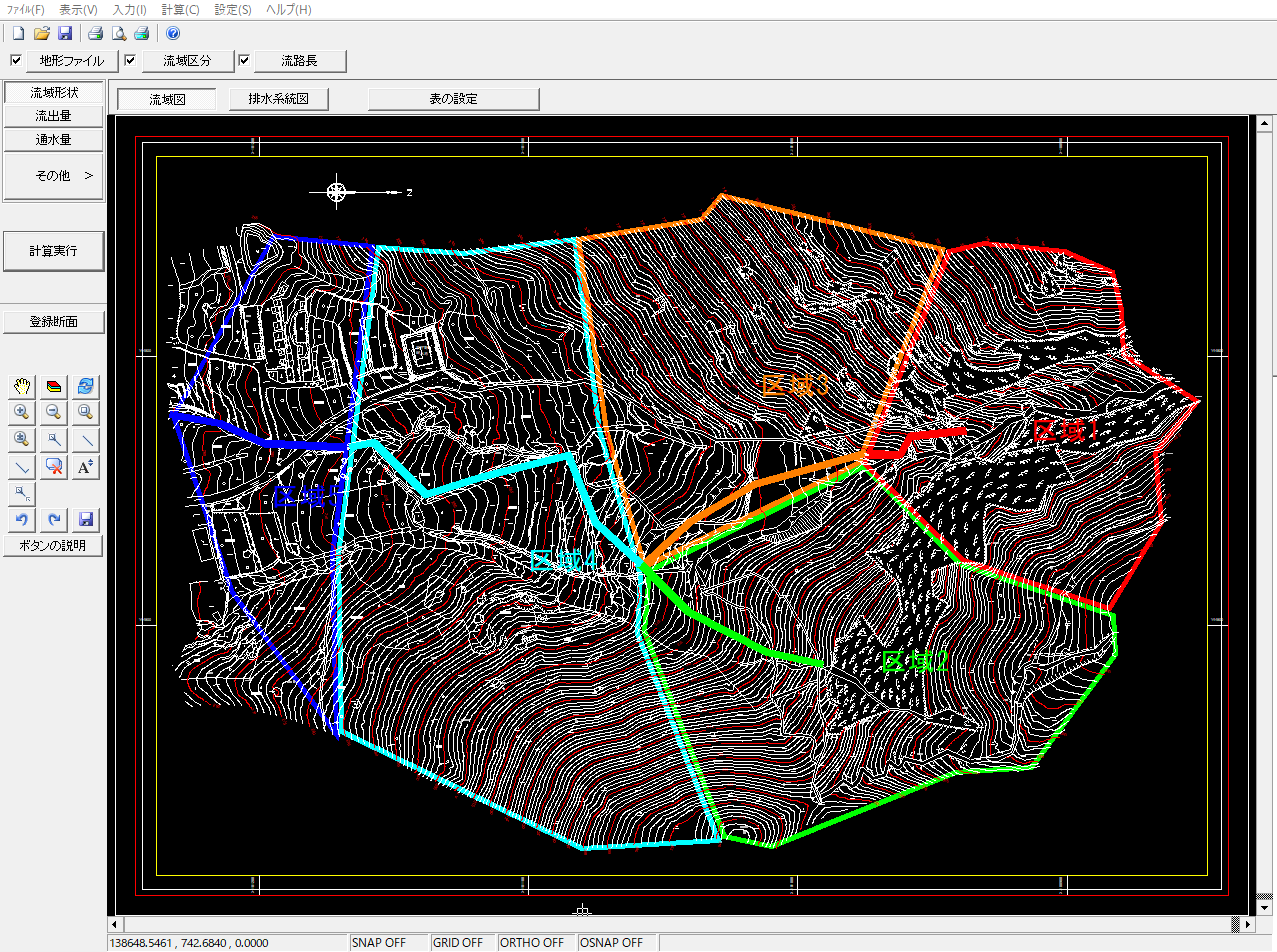
Task: Toggle SNAP OFF in the status bar
Action: [x=379, y=943]
